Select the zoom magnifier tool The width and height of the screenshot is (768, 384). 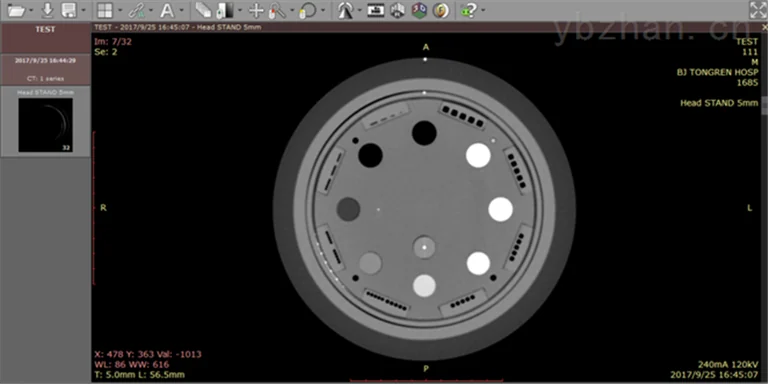[x=277, y=10]
